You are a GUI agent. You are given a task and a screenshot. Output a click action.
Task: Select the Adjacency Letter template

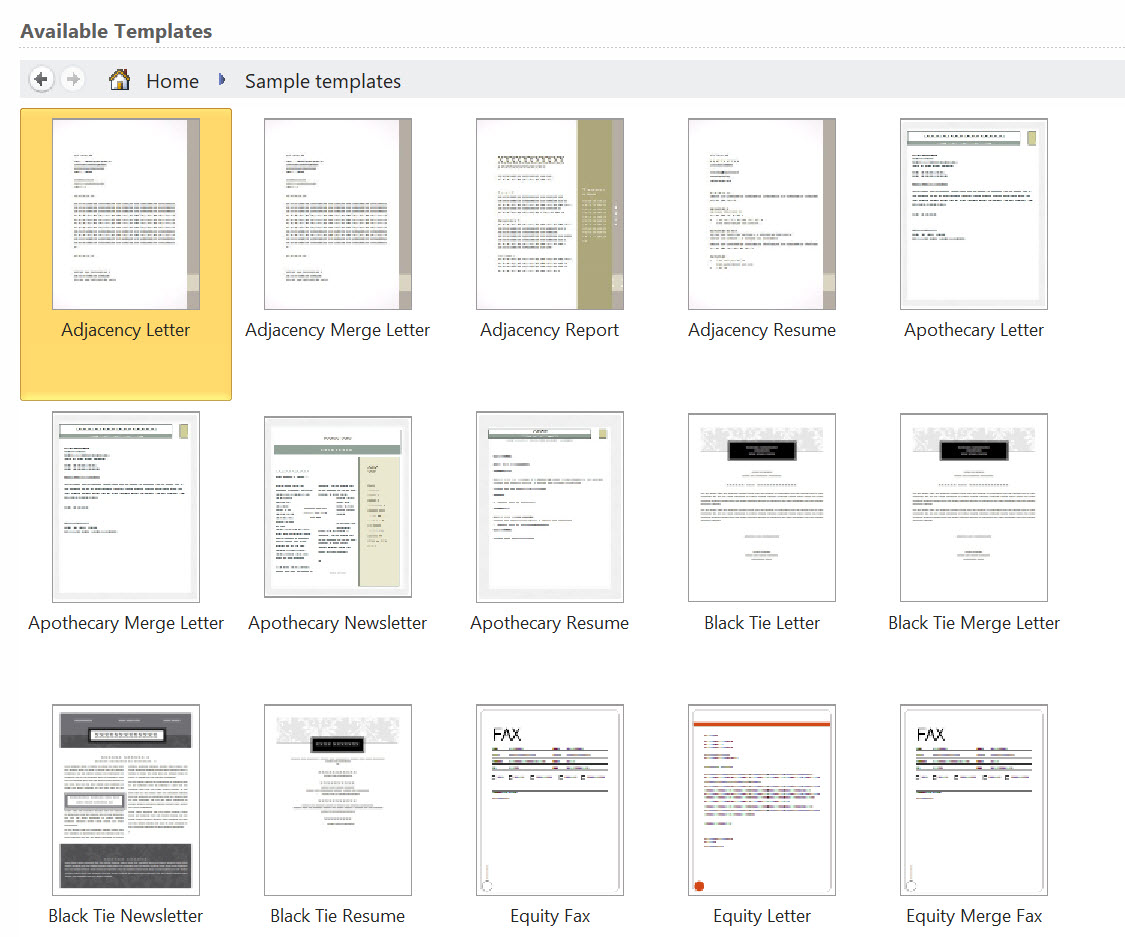pyautogui.click(x=126, y=215)
